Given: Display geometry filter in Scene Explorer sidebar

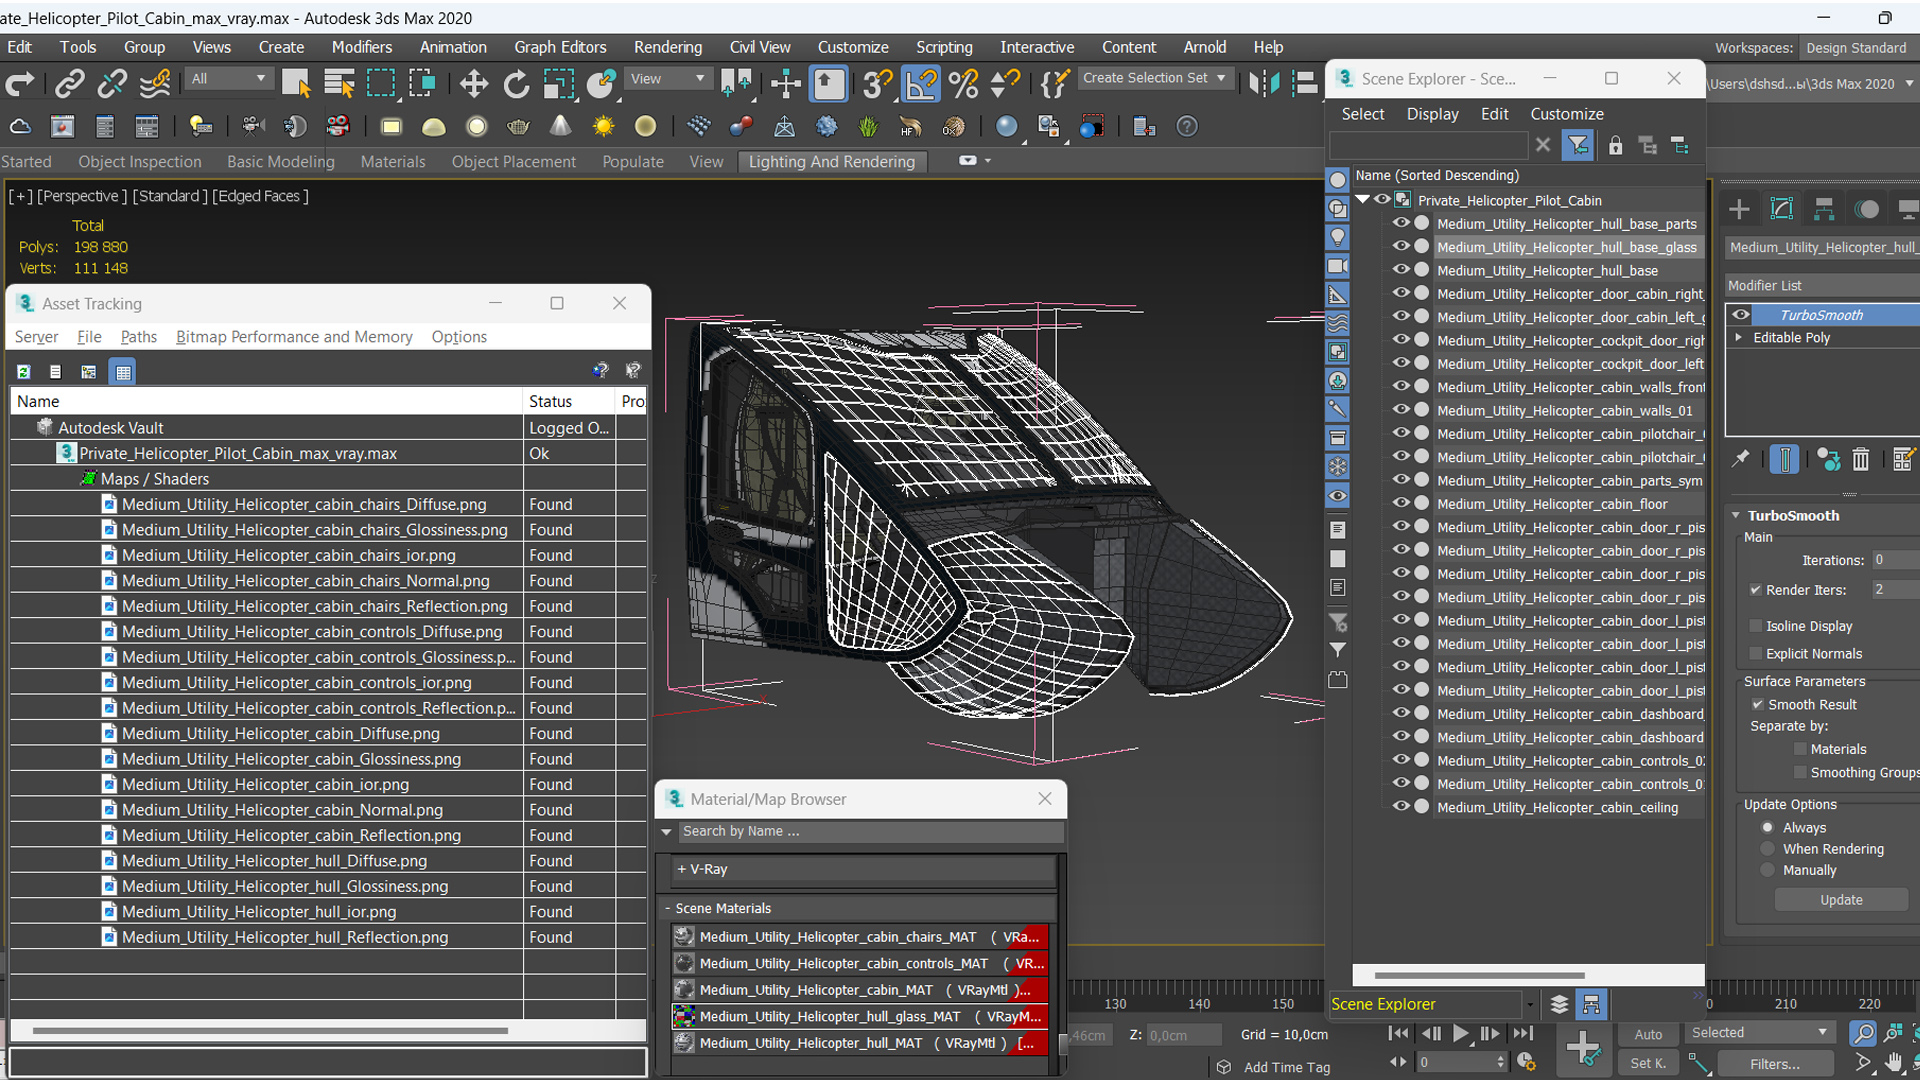Looking at the screenshot, I should pos(1337,180).
